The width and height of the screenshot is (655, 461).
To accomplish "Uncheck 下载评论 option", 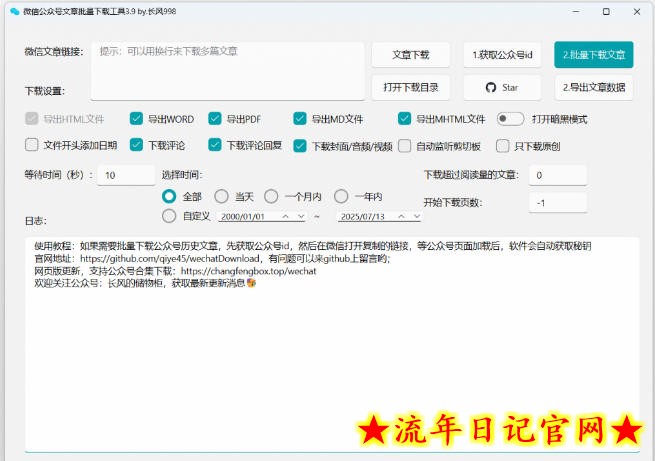I will click(136, 145).
